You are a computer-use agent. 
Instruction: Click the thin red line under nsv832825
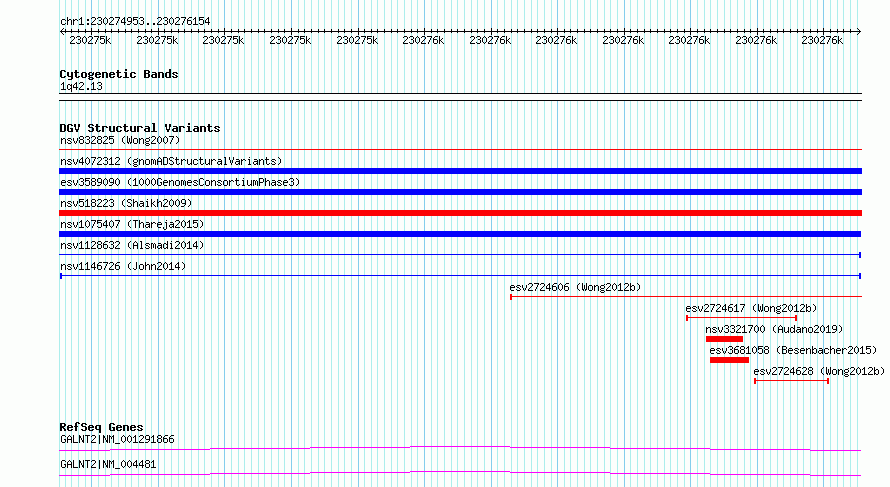pyautogui.click(x=460, y=150)
